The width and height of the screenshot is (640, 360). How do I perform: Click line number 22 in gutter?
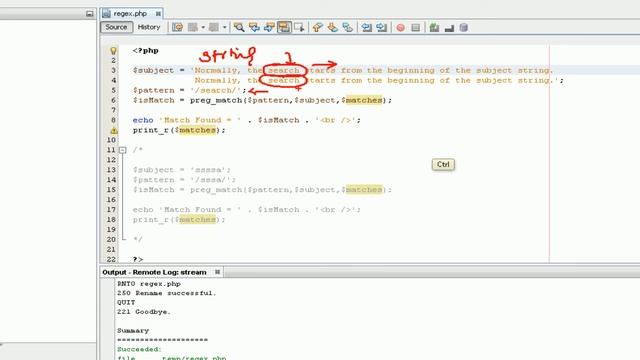coord(111,259)
